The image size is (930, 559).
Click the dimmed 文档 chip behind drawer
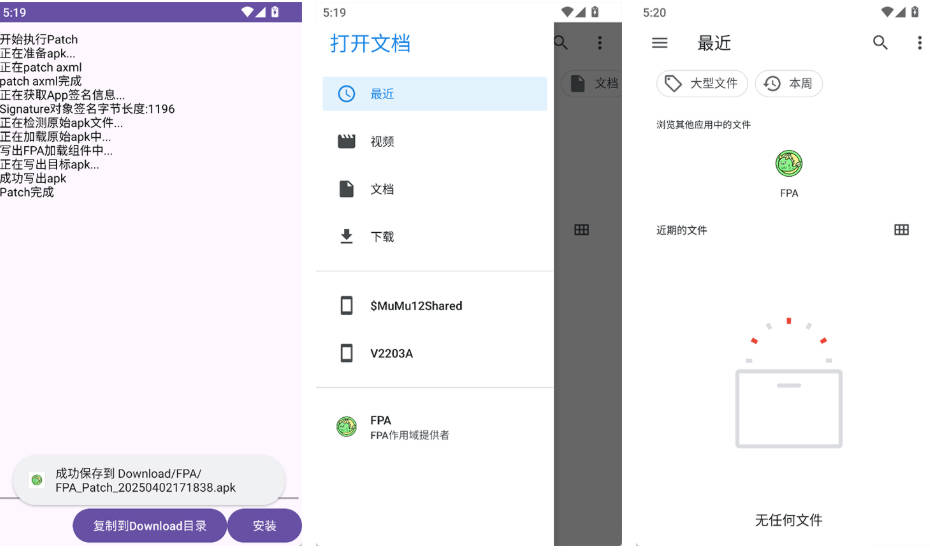pyautogui.click(x=593, y=84)
